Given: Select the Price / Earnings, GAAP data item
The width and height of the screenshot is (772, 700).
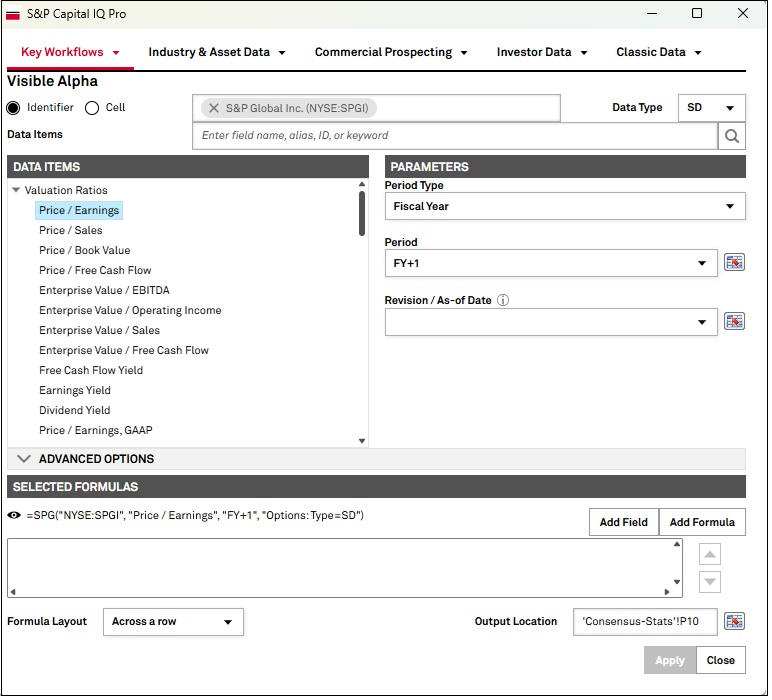Looking at the screenshot, I should pos(96,432).
